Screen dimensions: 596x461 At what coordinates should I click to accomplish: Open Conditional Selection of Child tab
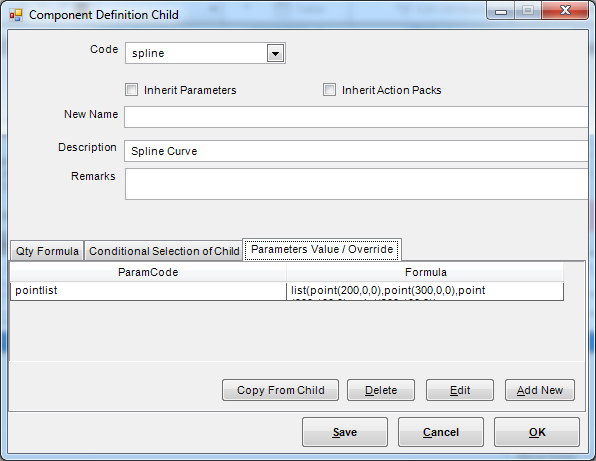(164, 251)
